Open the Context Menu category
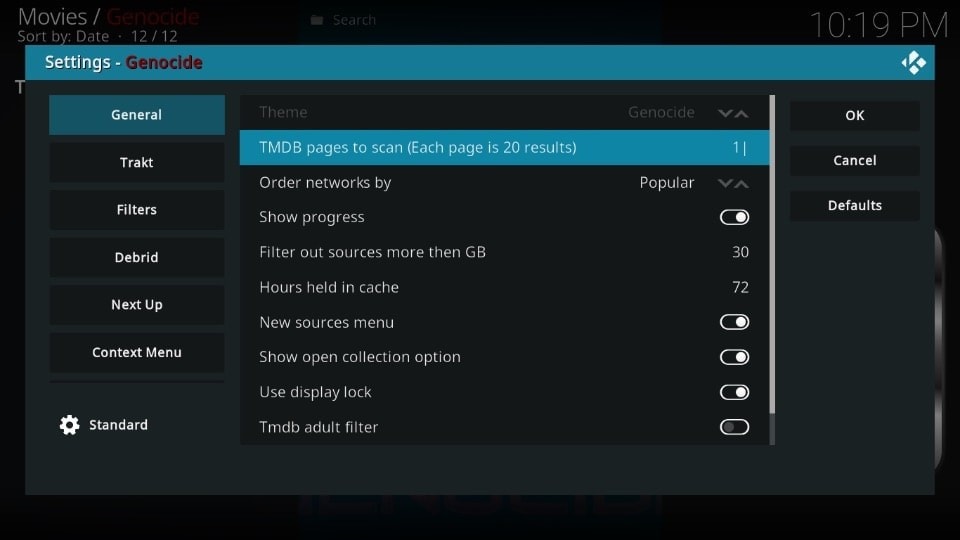The image size is (960, 540). click(x=137, y=352)
